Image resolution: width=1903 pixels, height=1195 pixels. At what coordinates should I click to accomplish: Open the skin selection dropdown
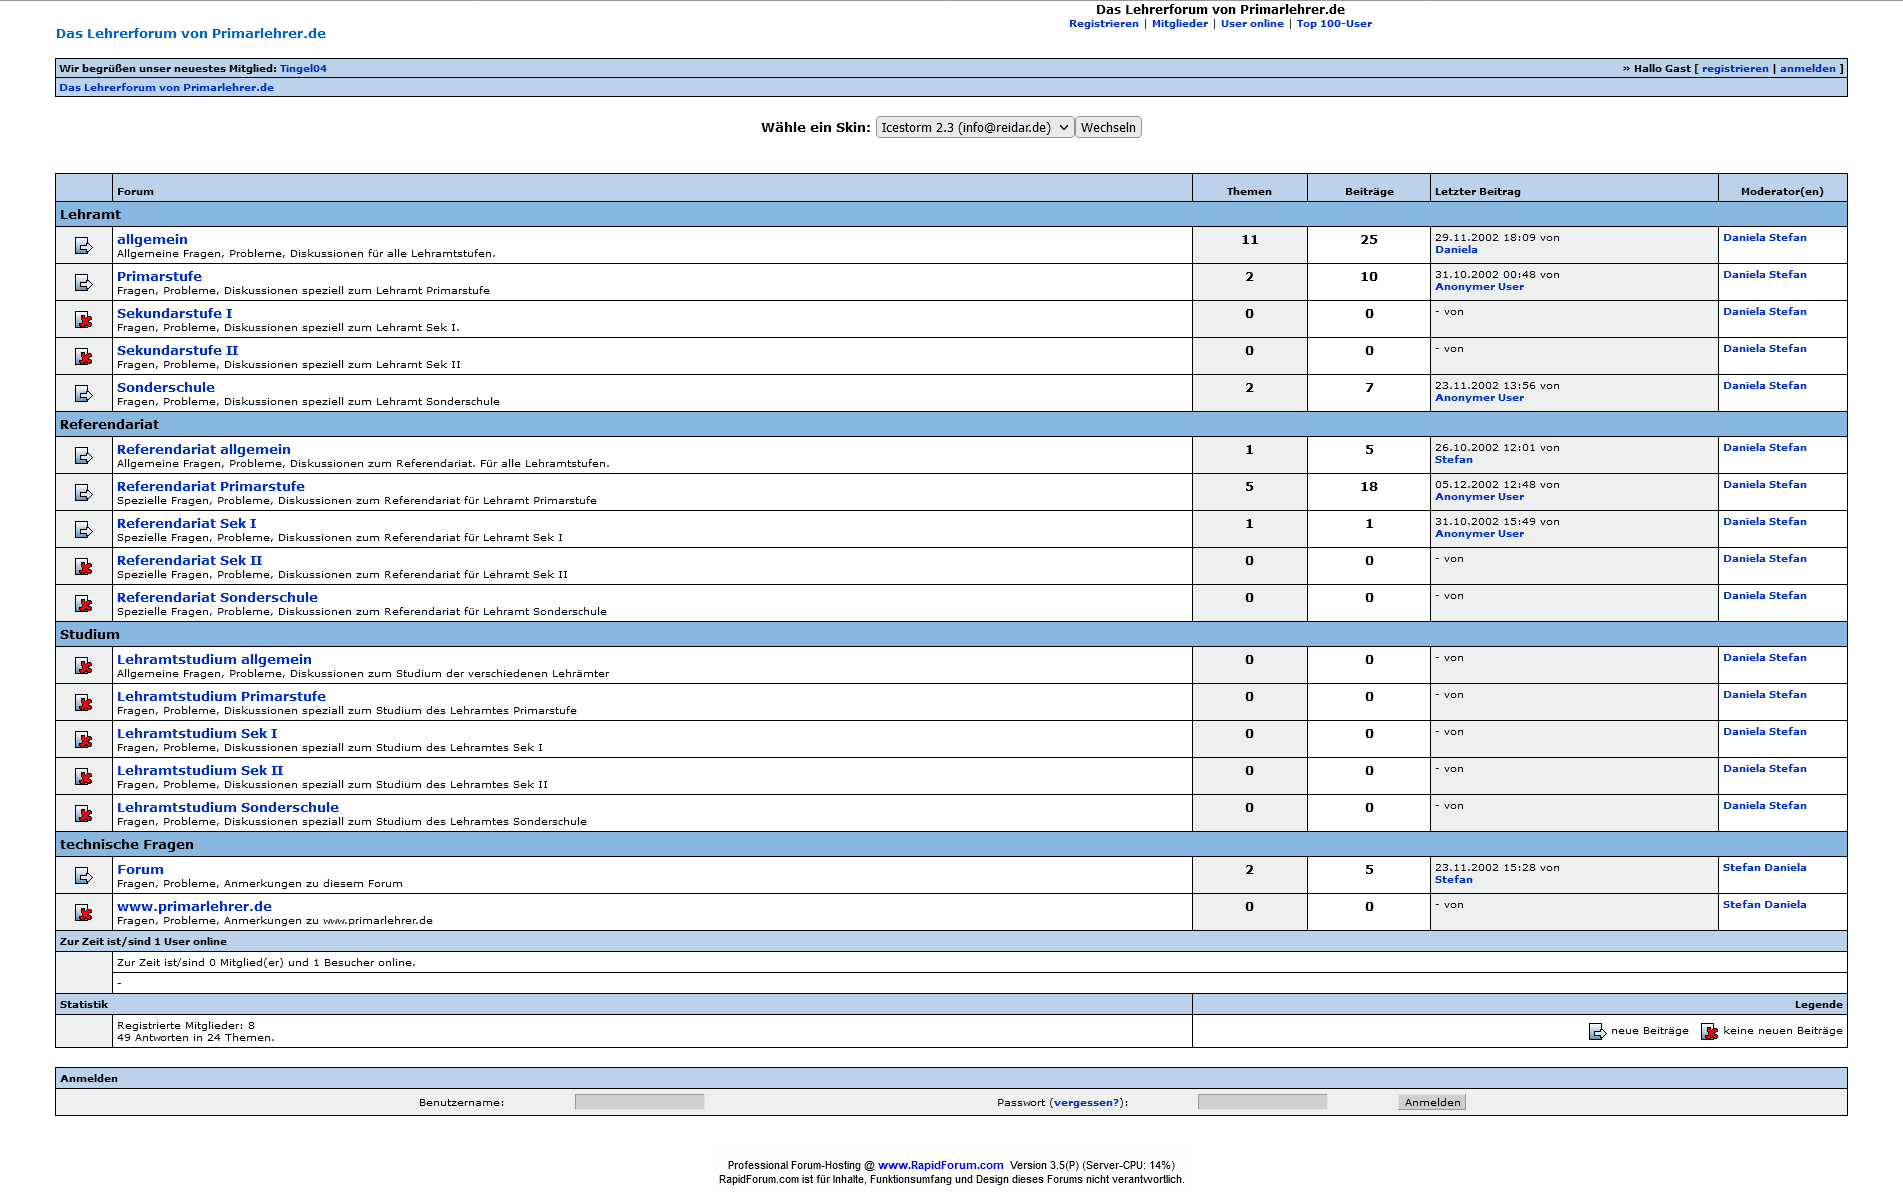pyautogui.click(x=974, y=128)
